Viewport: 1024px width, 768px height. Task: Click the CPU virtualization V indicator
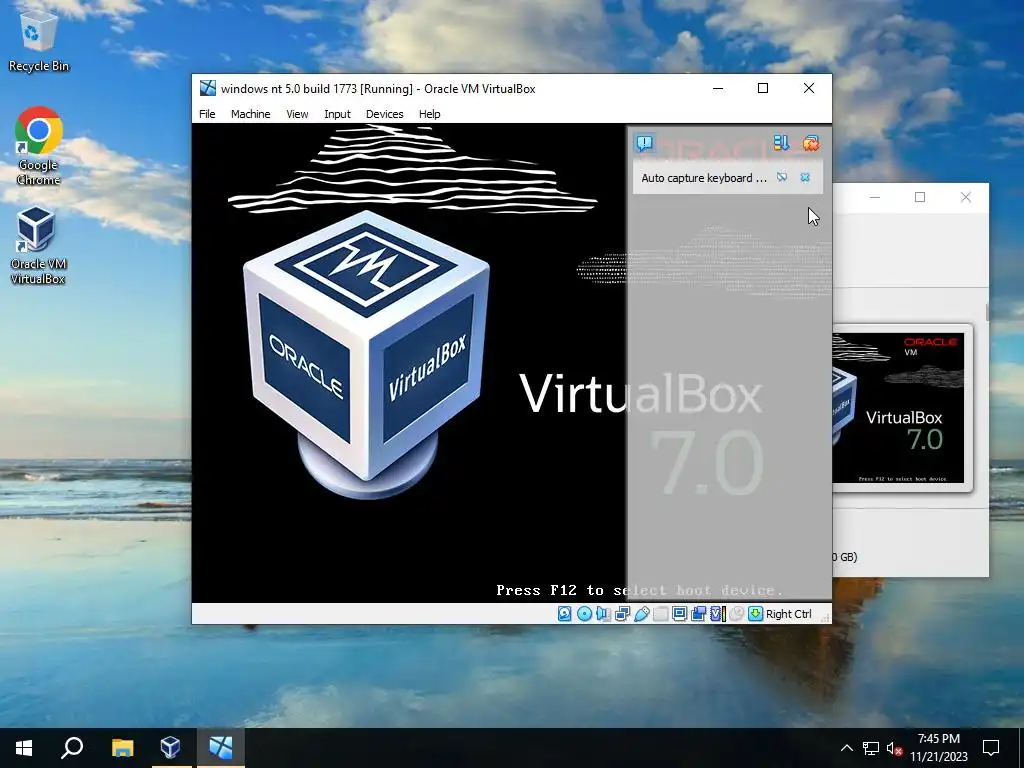[718, 614]
